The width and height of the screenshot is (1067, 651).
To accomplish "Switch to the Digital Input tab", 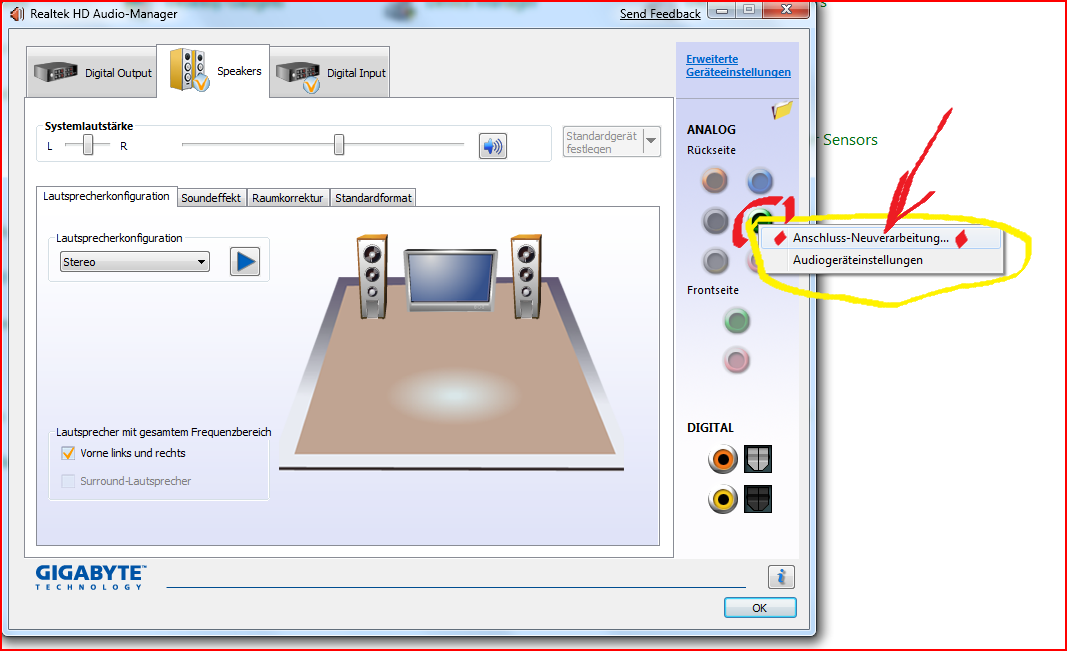I will (x=330, y=72).
